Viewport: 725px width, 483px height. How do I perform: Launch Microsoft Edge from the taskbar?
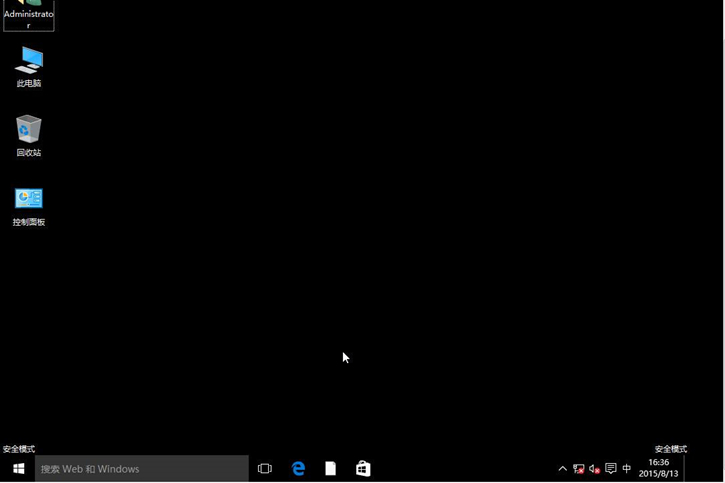point(298,468)
